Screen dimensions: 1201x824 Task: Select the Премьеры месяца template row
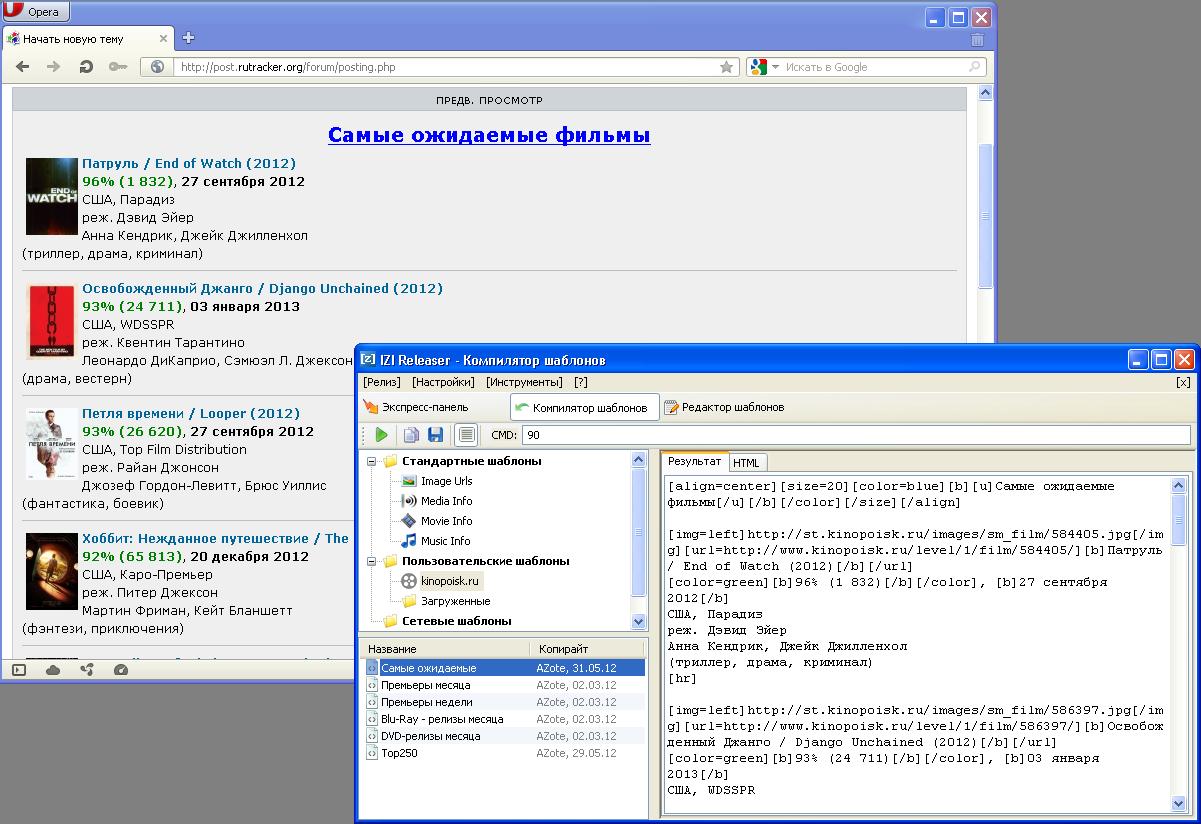pyautogui.click(x=504, y=685)
